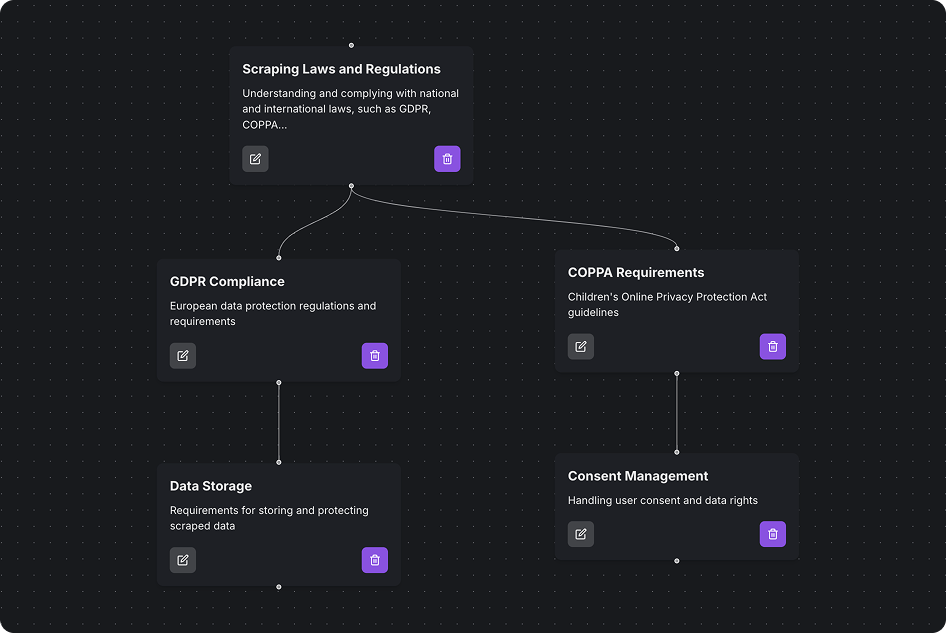
Task: Trash the Consent Management node
Action: (772, 534)
